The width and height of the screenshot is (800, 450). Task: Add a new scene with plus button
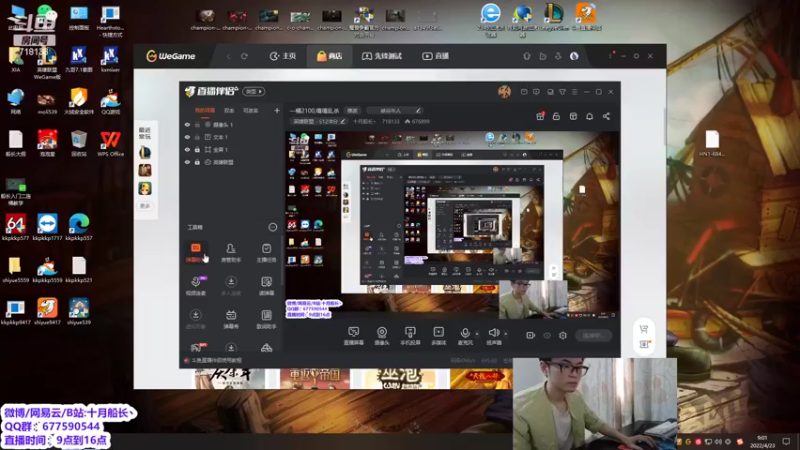pyautogui.click(x=277, y=110)
